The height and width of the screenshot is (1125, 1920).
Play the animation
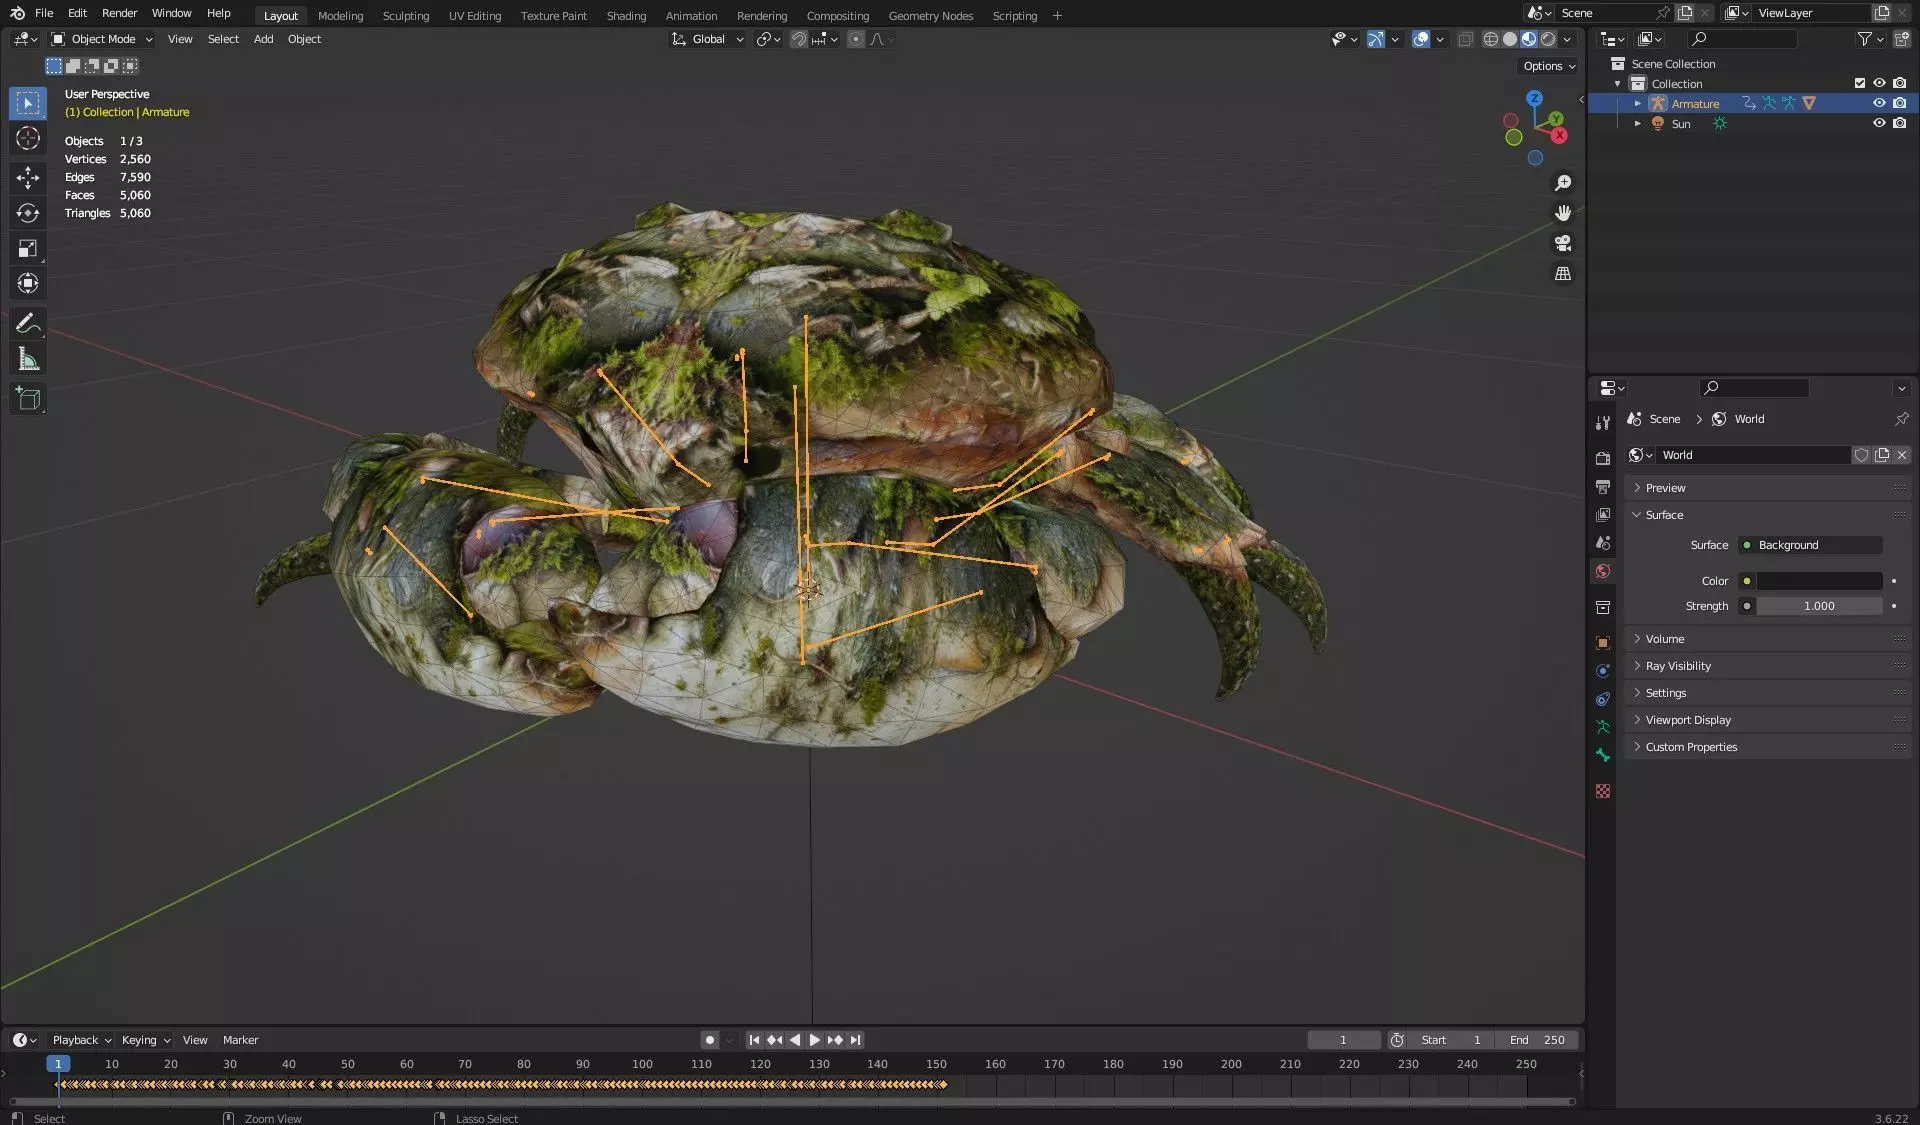(x=815, y=1040)
